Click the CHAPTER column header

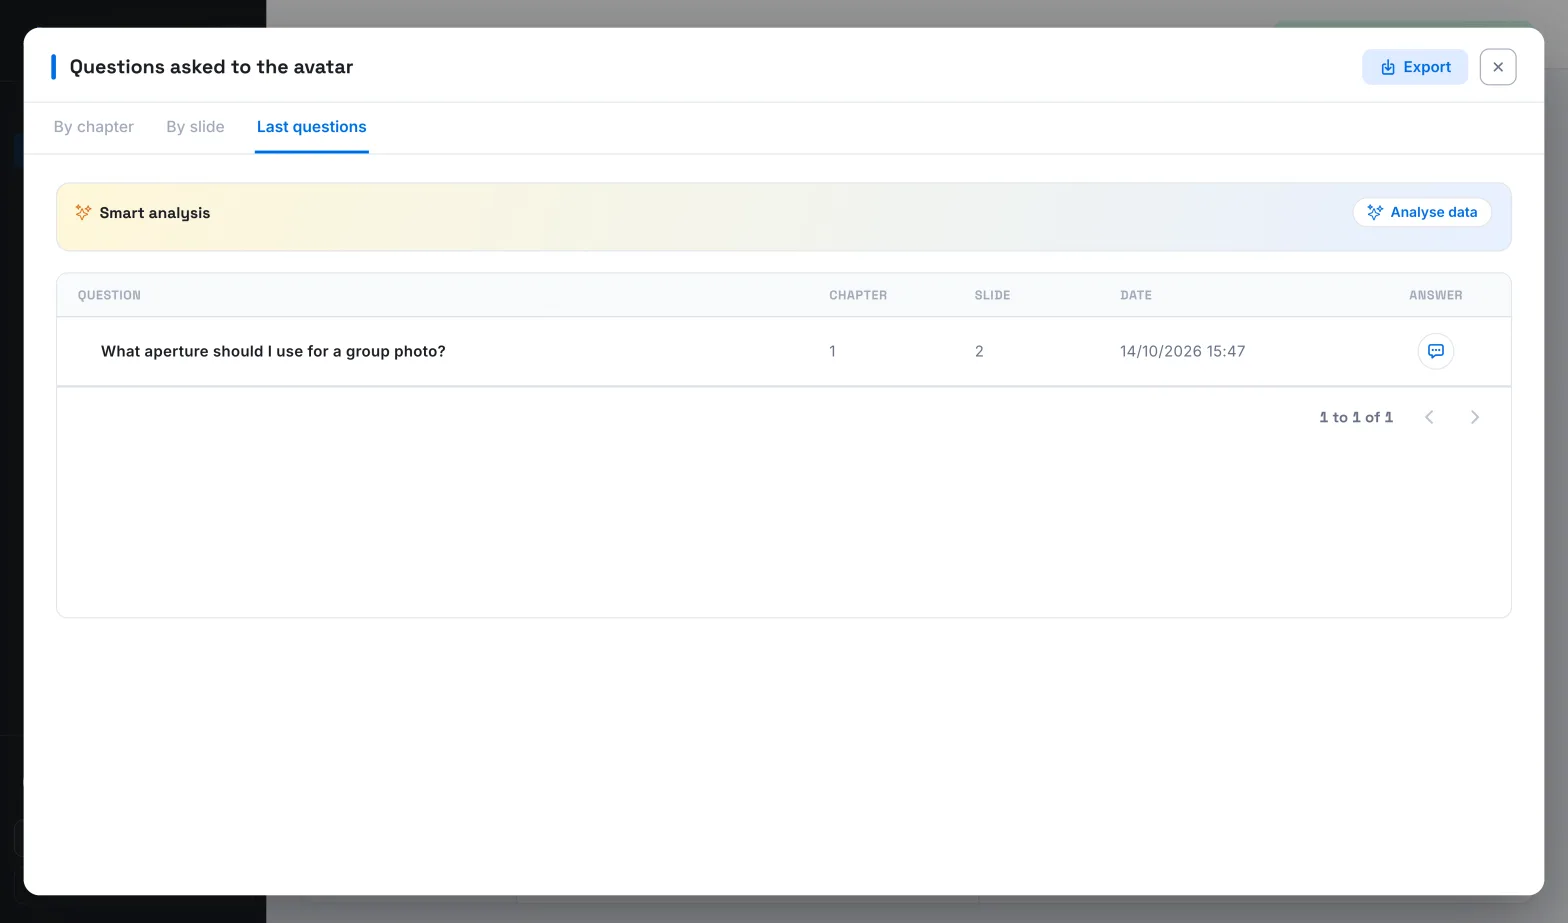click(858, 295)
